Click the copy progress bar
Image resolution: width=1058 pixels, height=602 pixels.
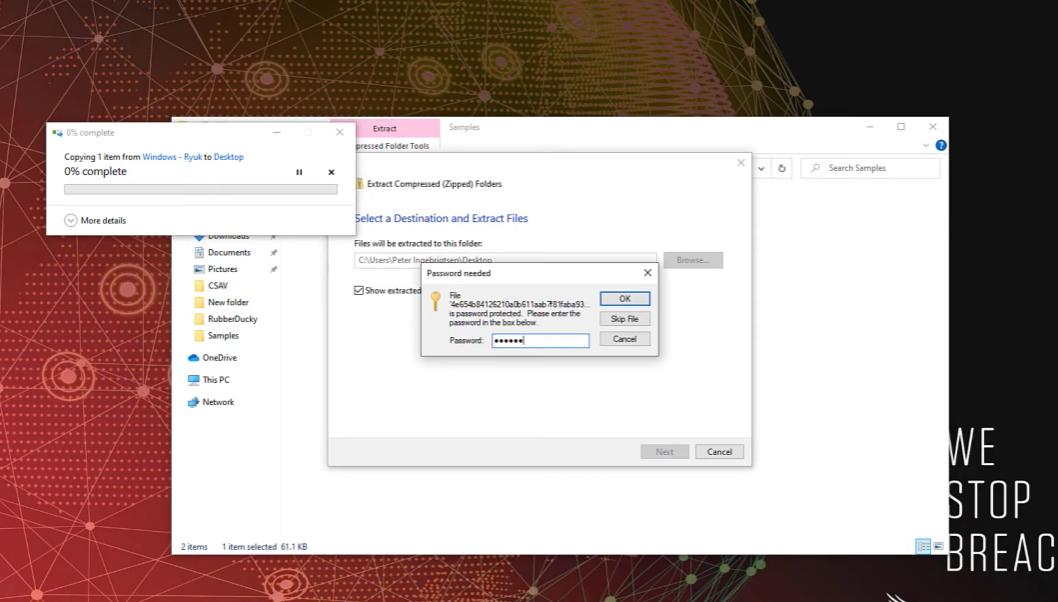pos(201,190)
